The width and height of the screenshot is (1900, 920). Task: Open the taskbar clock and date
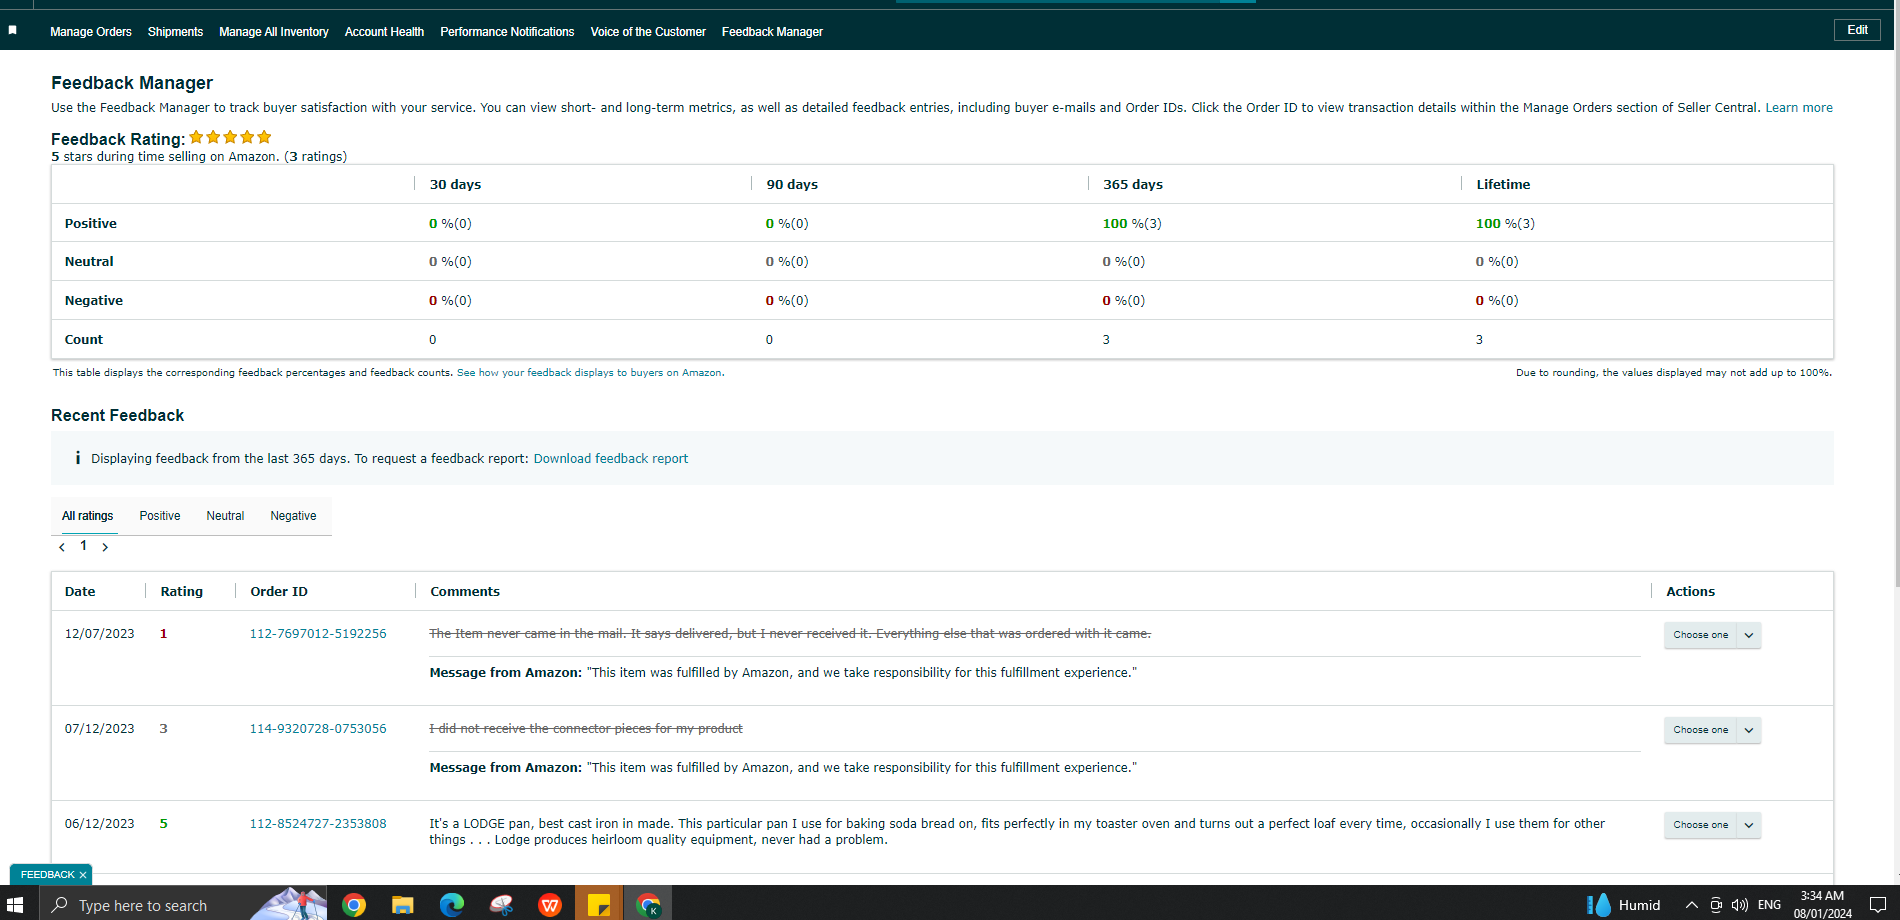point(1822,905)
